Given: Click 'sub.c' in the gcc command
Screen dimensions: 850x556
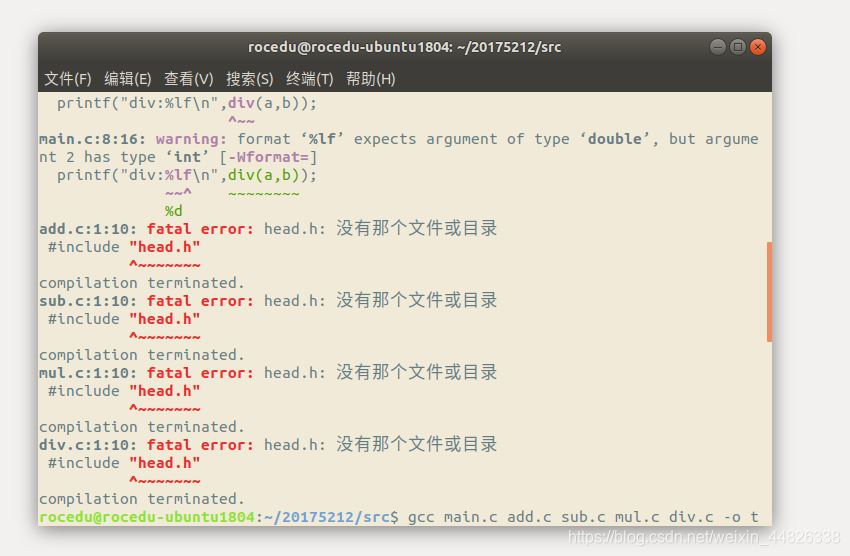Looking at the screenshot, I should [x=583, y=517].
